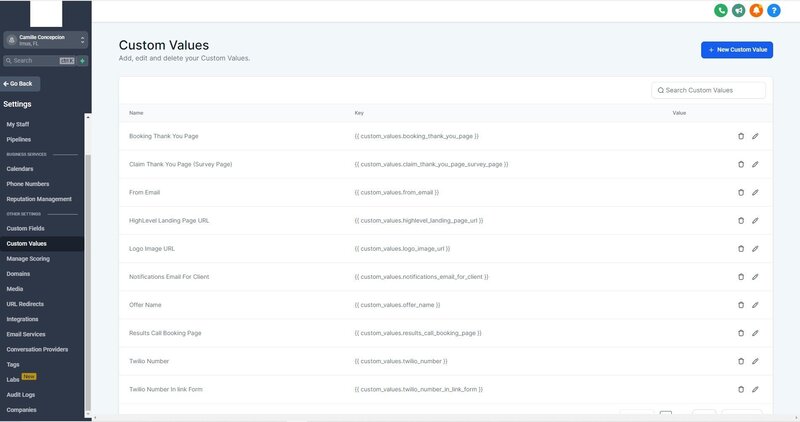
Task: Open My Staff settings
Action: (x=18, y=124)
